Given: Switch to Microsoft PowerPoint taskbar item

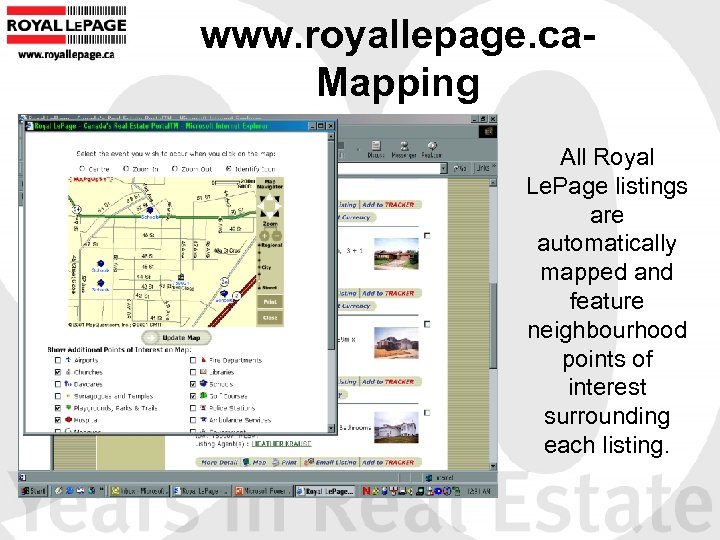Looking at the screenshot, I should coord(263,491).
